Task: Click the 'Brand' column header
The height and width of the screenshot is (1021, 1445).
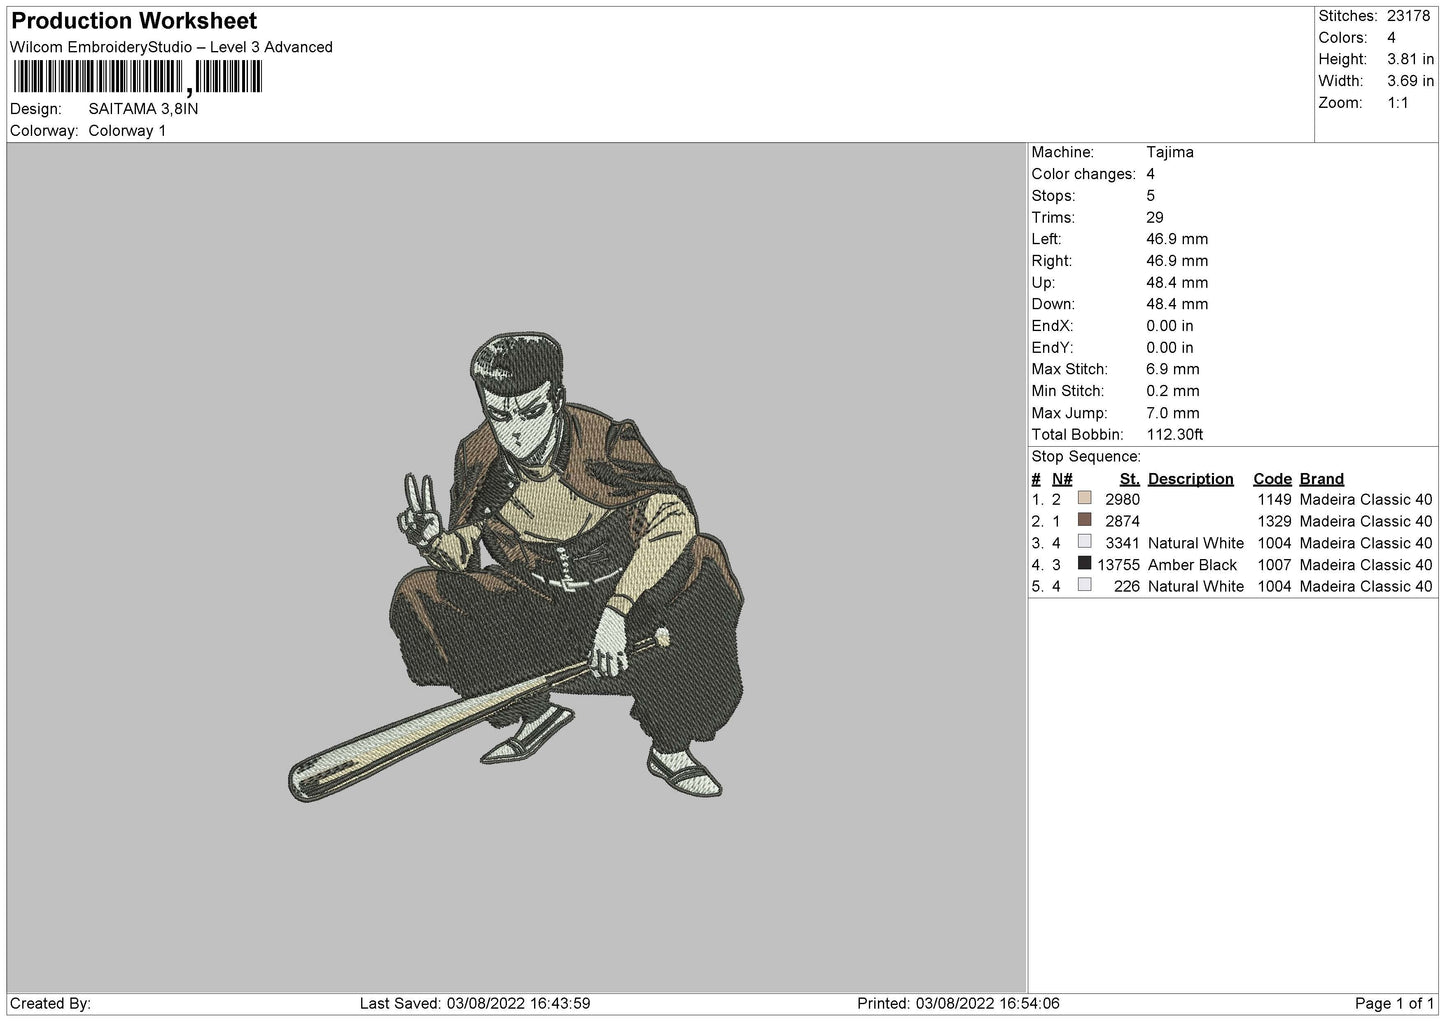Action: point(1322,479)
